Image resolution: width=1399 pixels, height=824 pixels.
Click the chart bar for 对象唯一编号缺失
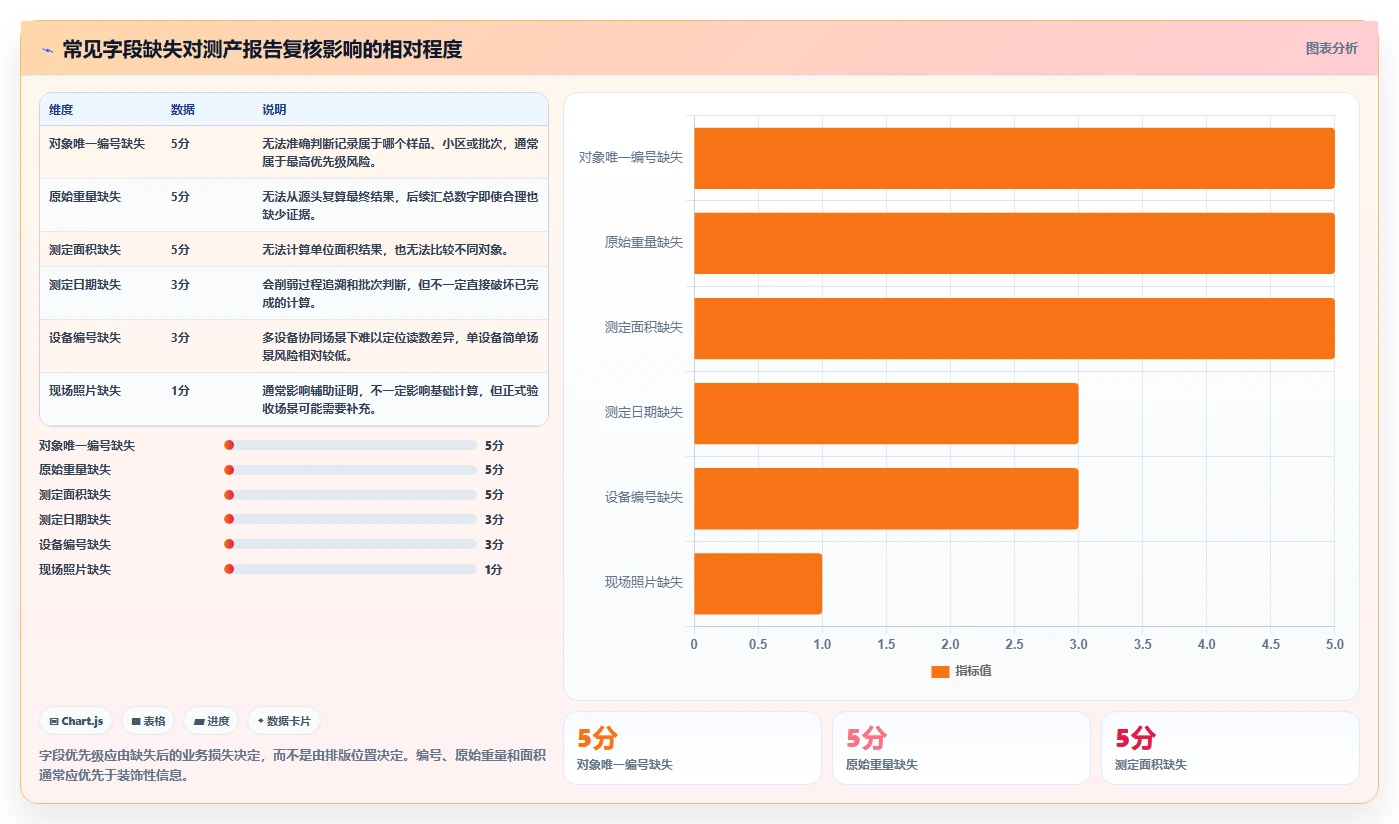coord(1014,158)
